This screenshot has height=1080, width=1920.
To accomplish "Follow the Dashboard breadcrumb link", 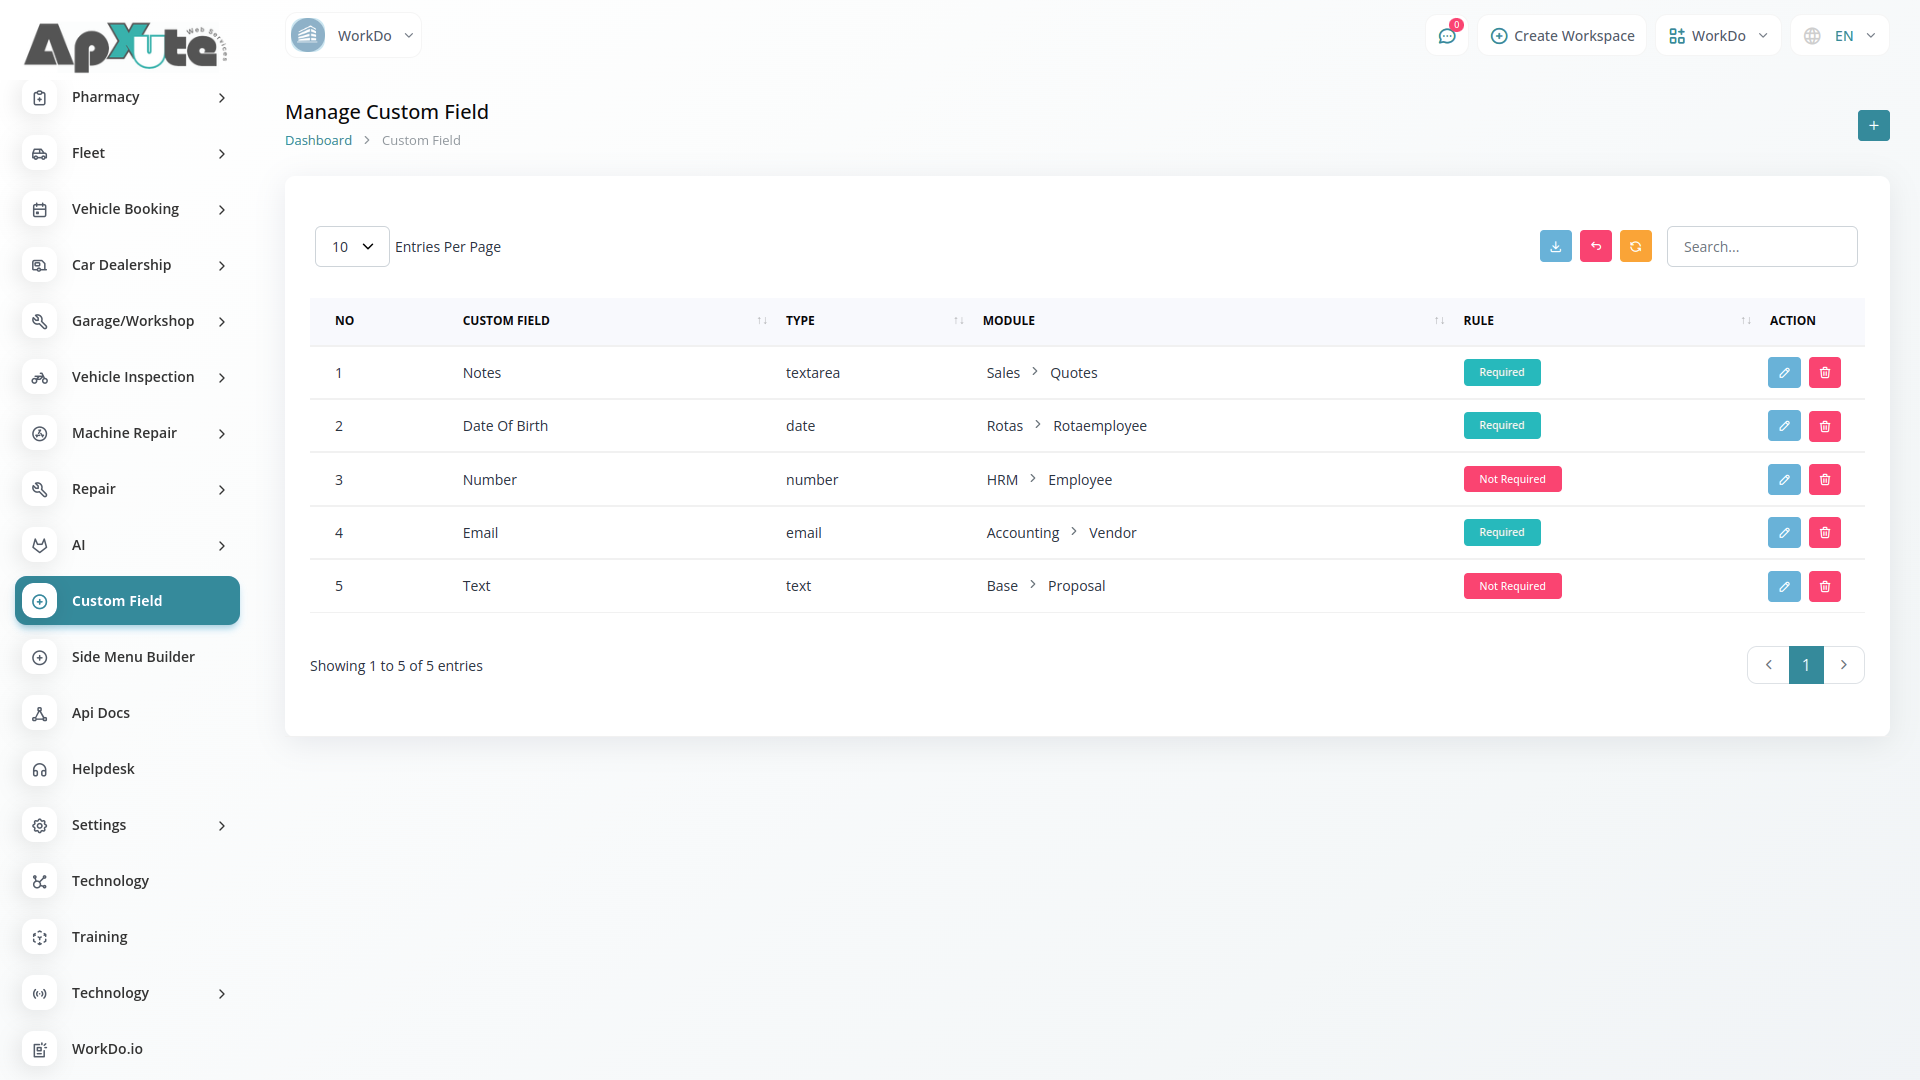I will click(x=318, y=140).
